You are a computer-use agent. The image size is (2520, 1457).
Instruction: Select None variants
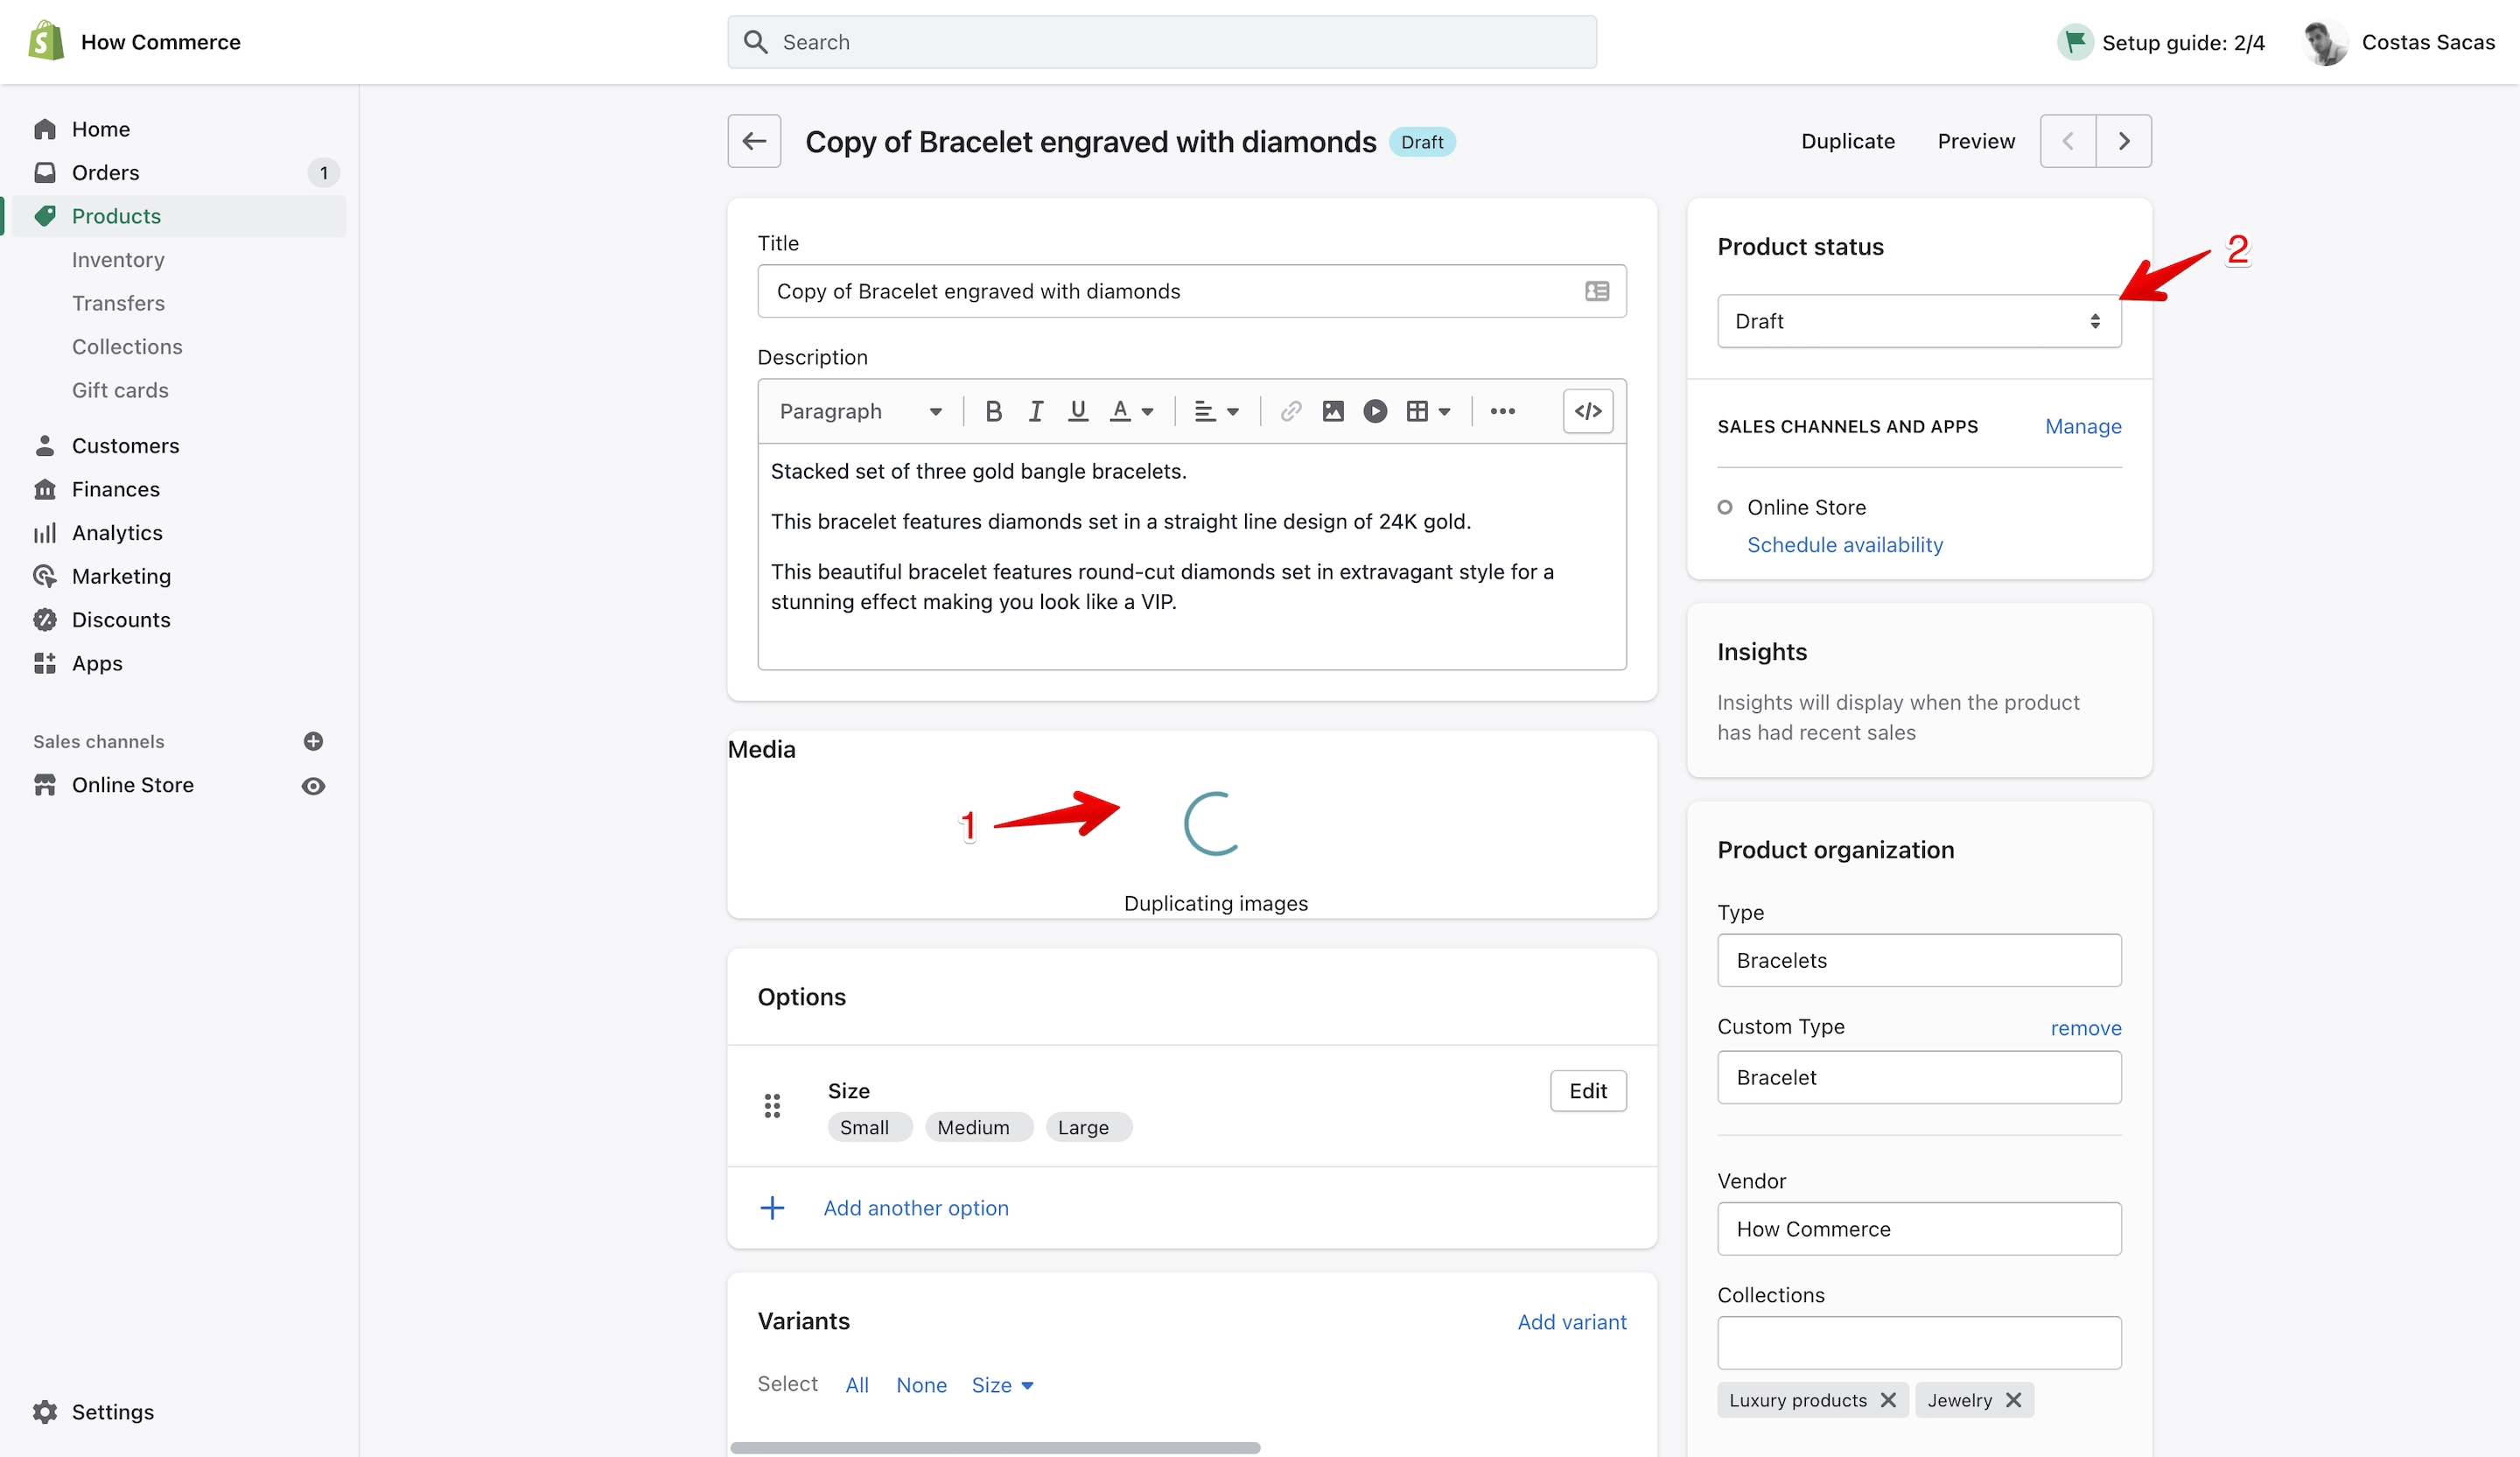coord(920,1384)
